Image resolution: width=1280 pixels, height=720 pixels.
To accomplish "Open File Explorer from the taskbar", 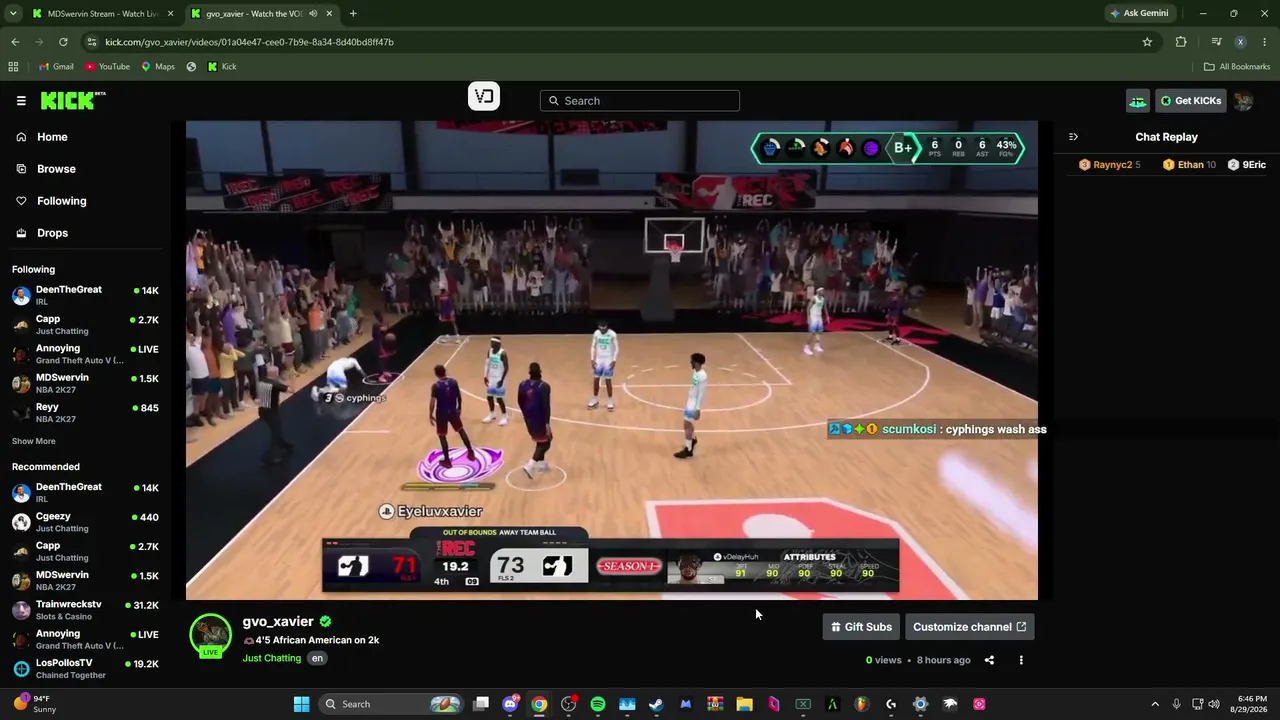I will tap(744, 704).
